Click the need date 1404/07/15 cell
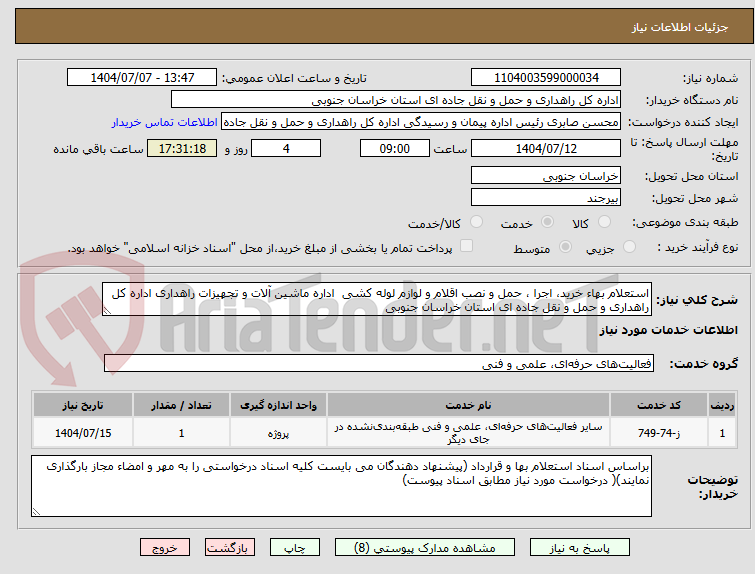This screenshot has height=574, width=755. click(x=83, y=433)
